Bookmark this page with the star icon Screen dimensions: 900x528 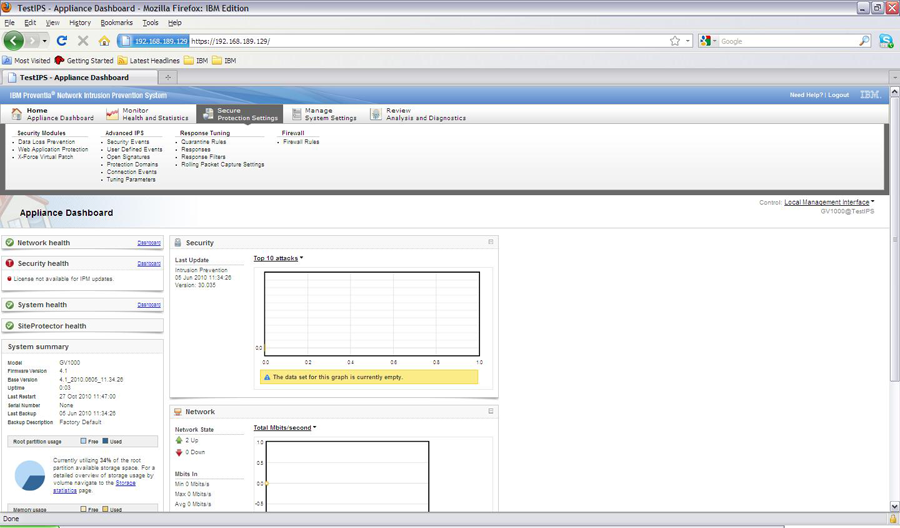(x=674, y=41)
